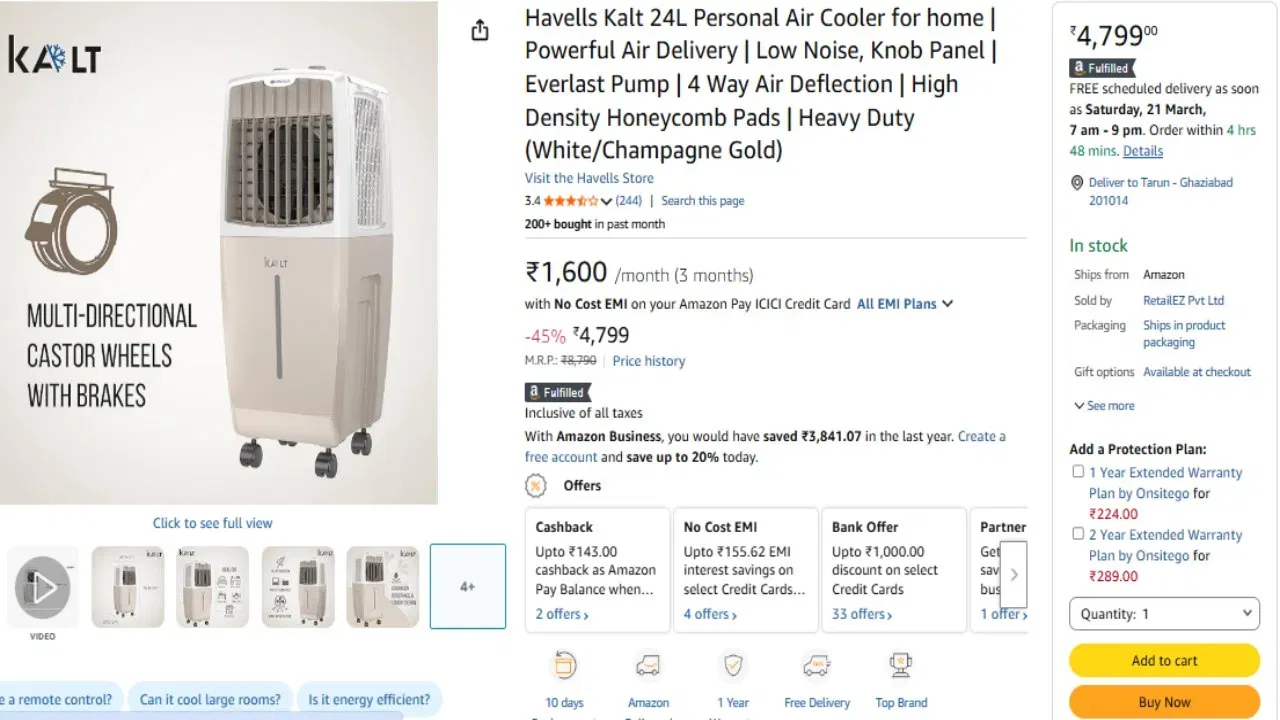The width and height of the screenshot is (1280, 720).
Task: Click the Amazon delivered box icon
Action: [648, 665]
